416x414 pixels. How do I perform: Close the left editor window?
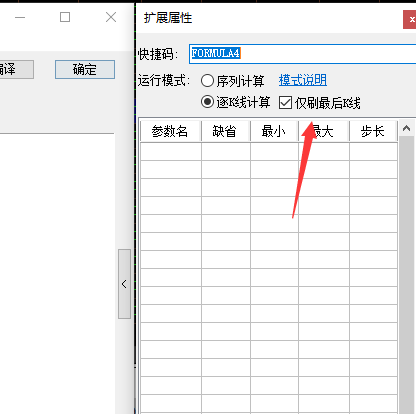click(111, 17)
